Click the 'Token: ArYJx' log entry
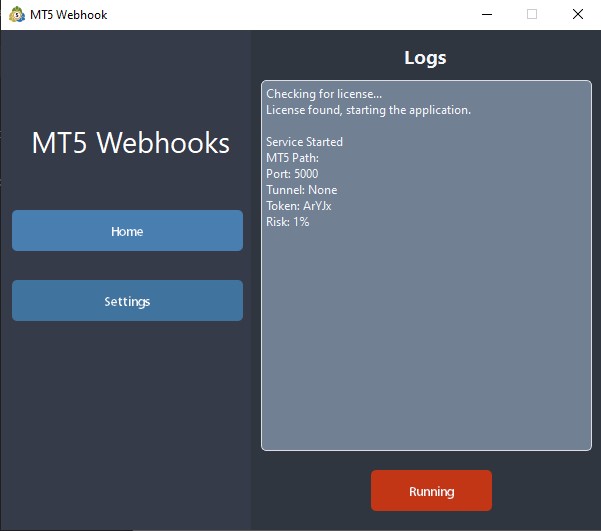 [299, 206]
